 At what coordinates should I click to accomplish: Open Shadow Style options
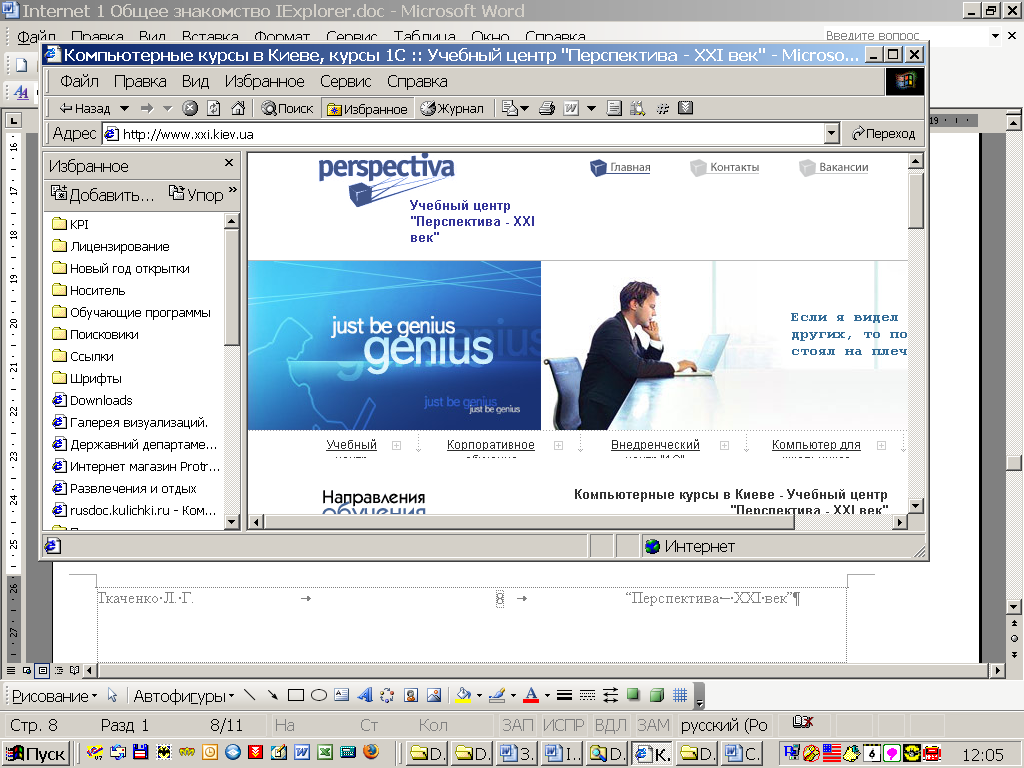point(633,696)
